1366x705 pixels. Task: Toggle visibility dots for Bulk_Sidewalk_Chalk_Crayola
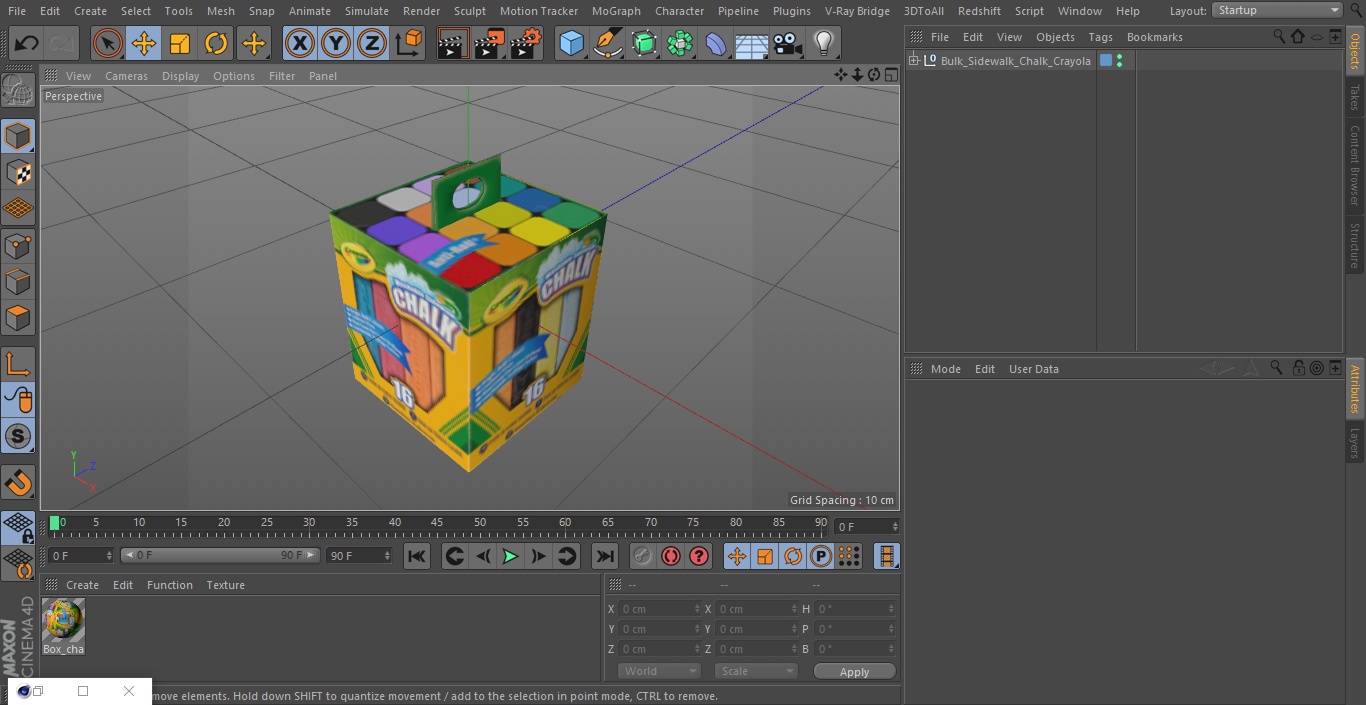click(x=1119, y=61)
